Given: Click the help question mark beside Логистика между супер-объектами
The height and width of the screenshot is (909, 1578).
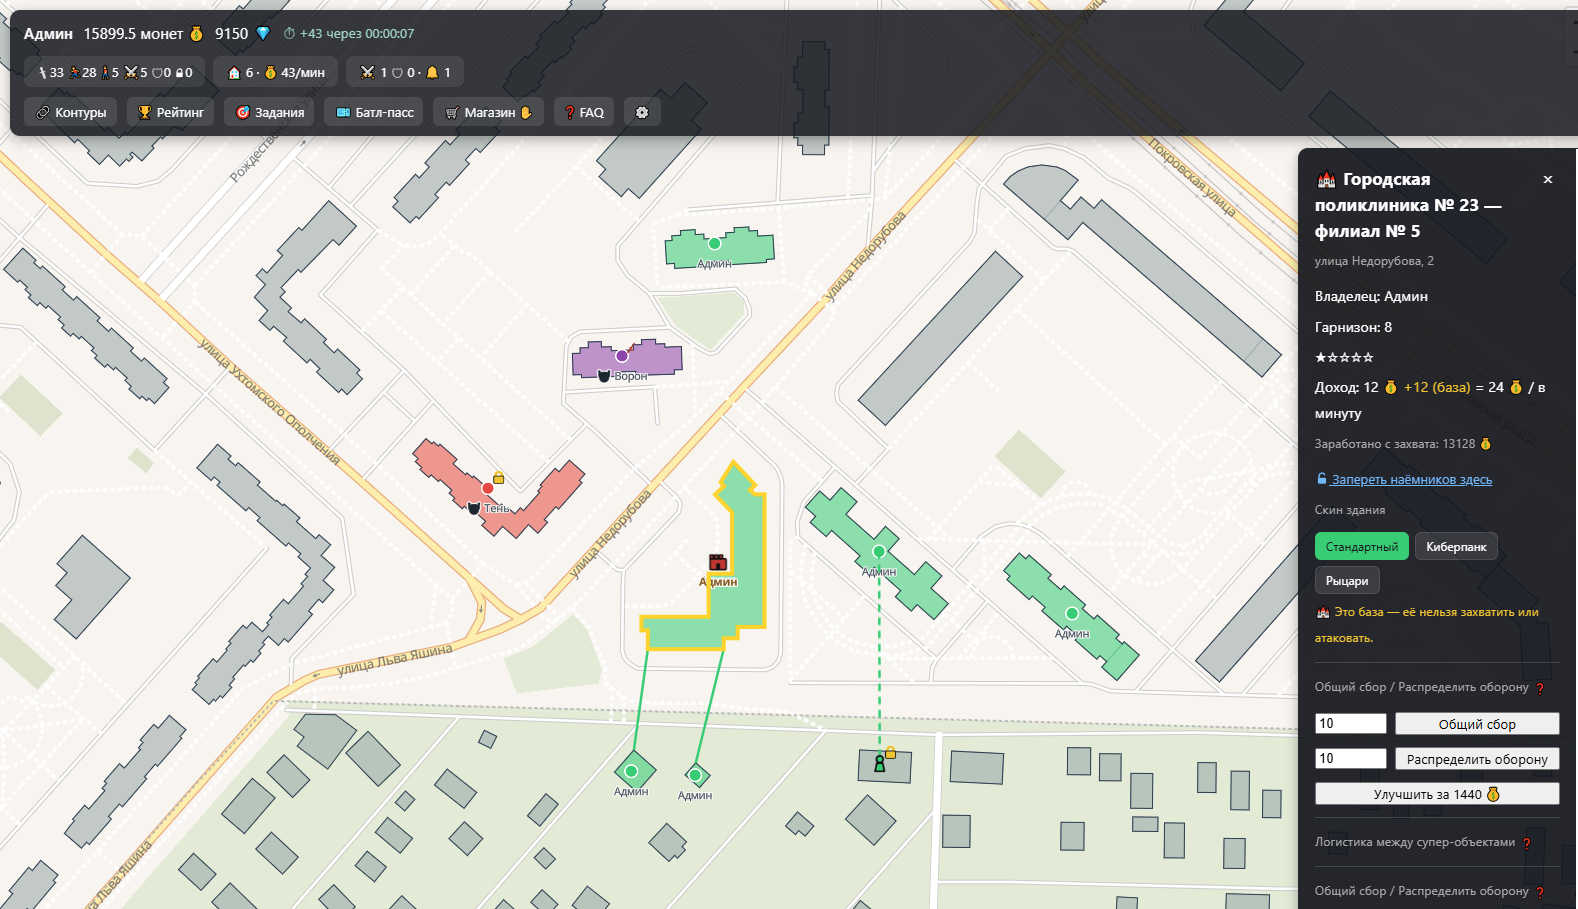Looking at the screenshot, I should (x=1527, y=843).
